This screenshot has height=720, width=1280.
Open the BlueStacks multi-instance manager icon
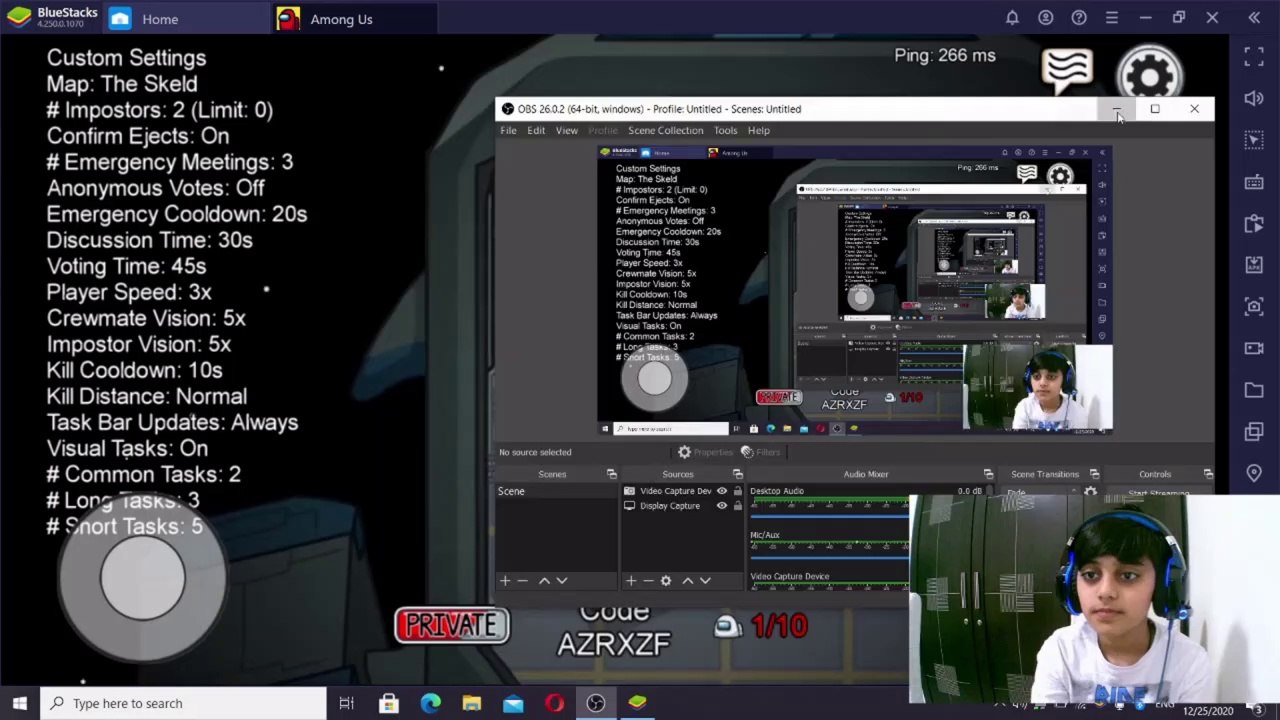[1254, 431]
